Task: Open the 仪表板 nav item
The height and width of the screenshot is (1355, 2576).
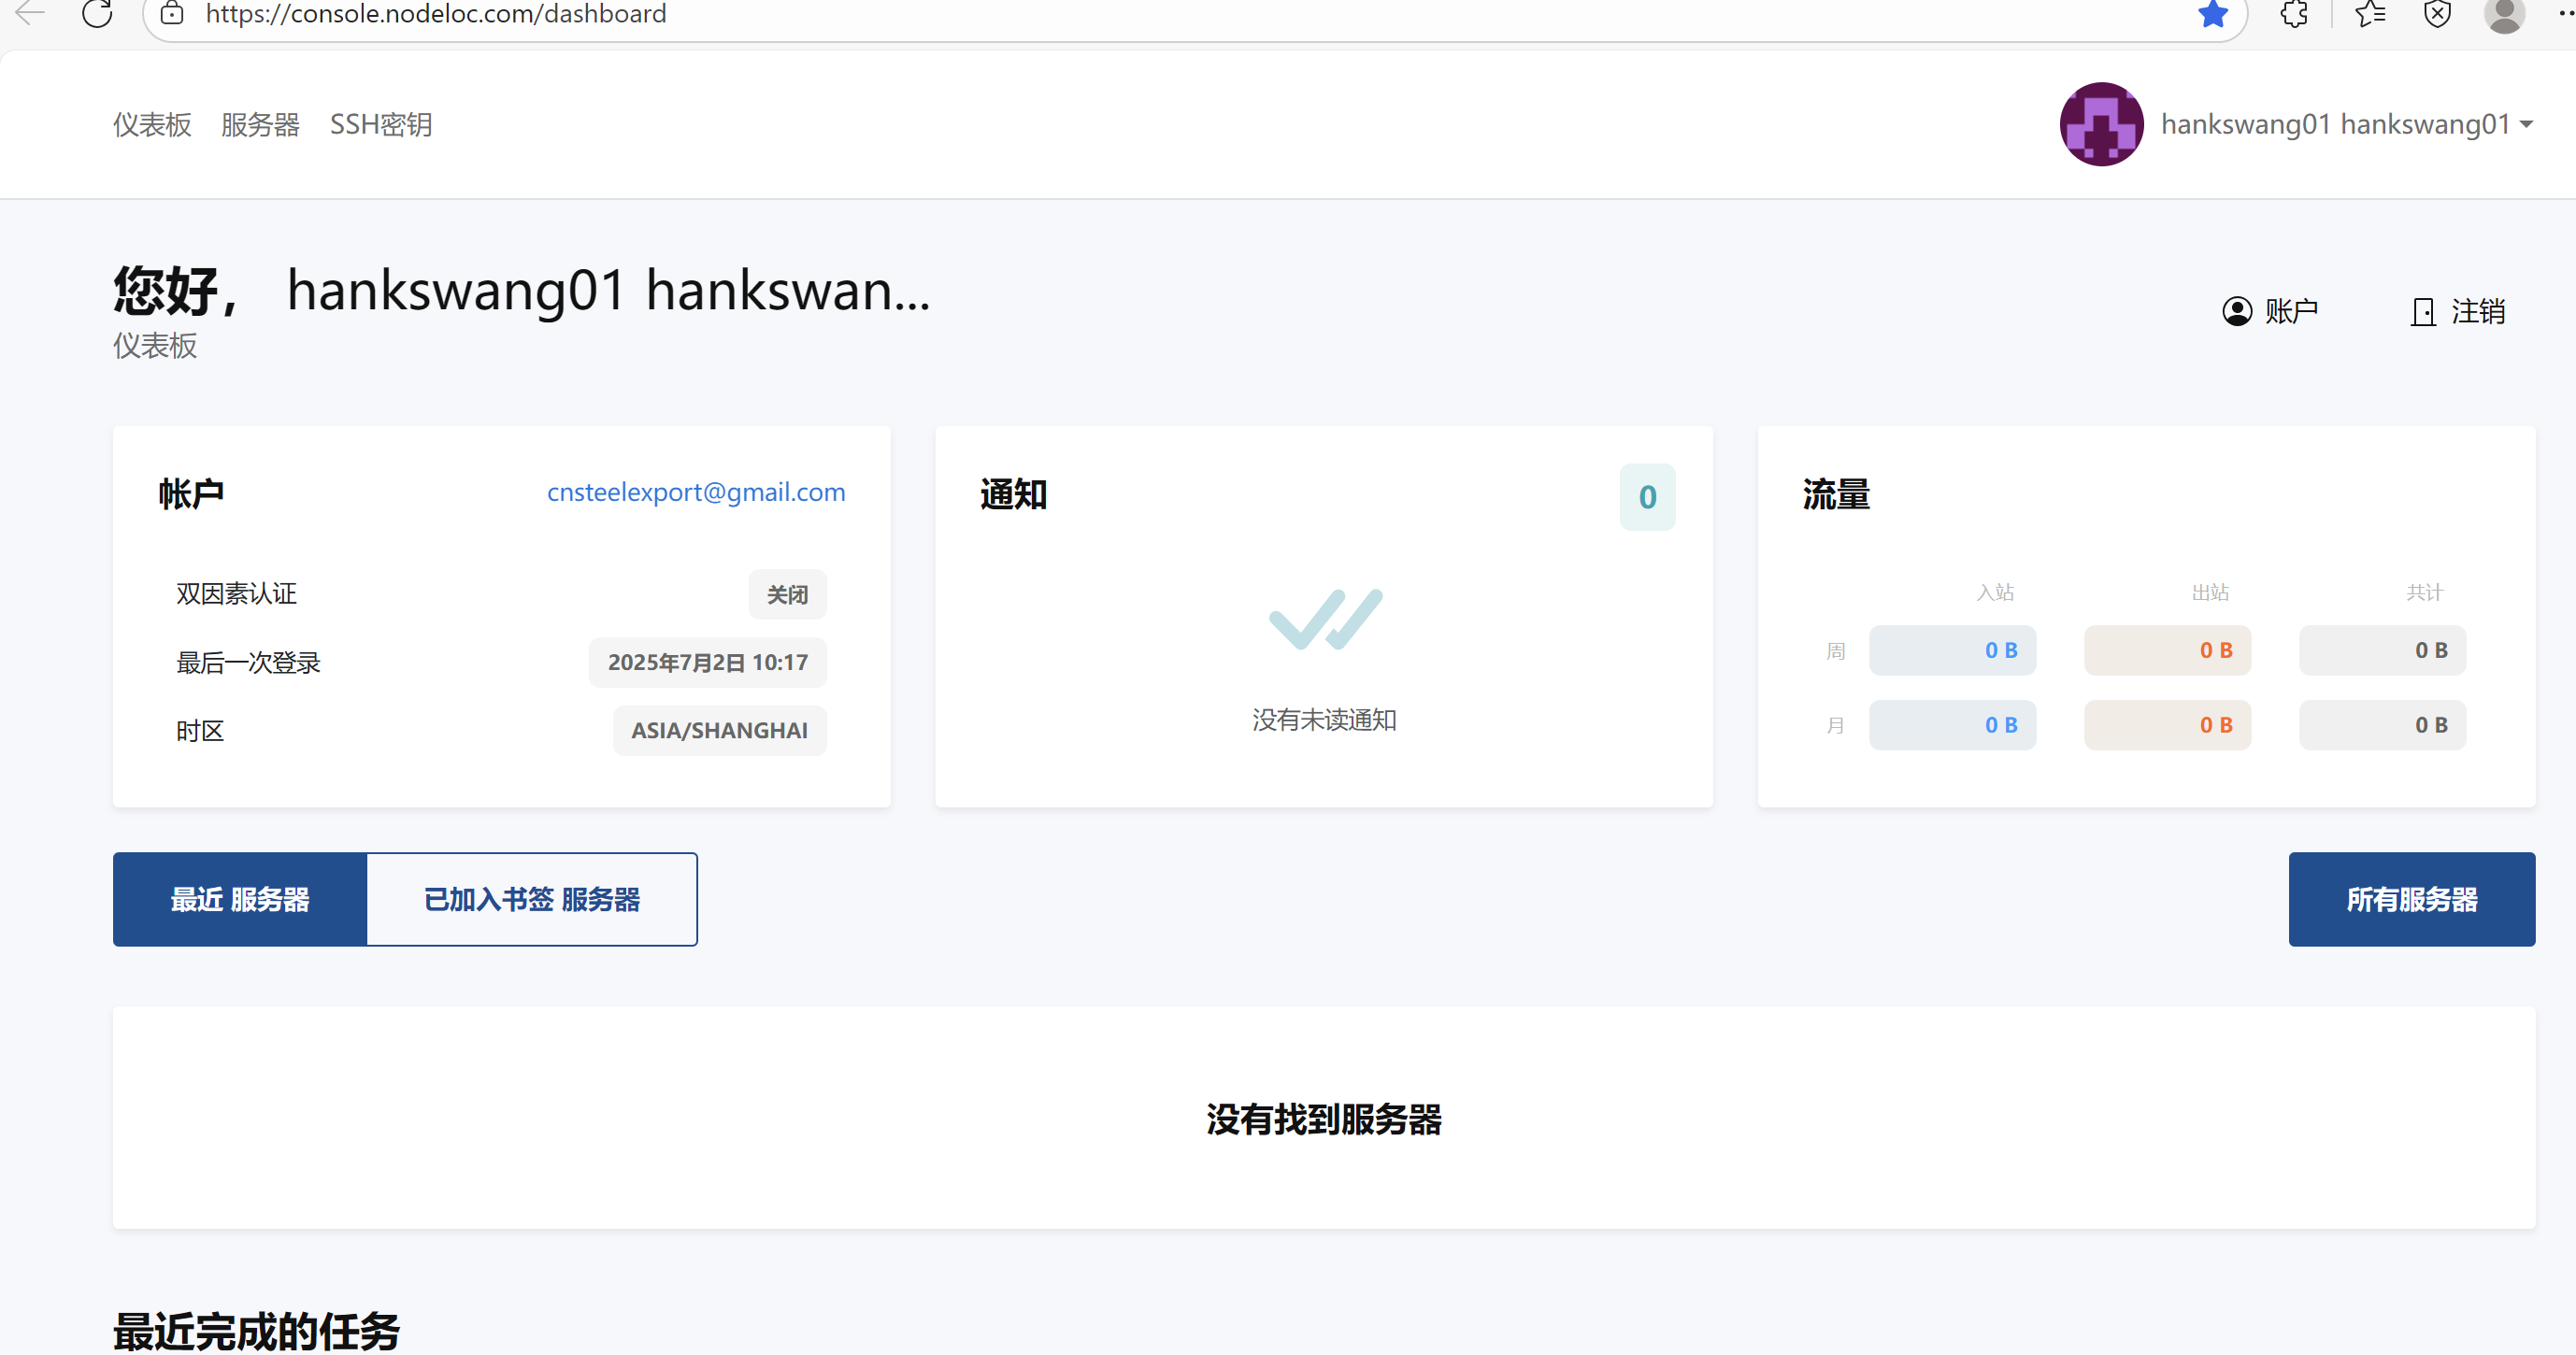Action: [152, 125]
